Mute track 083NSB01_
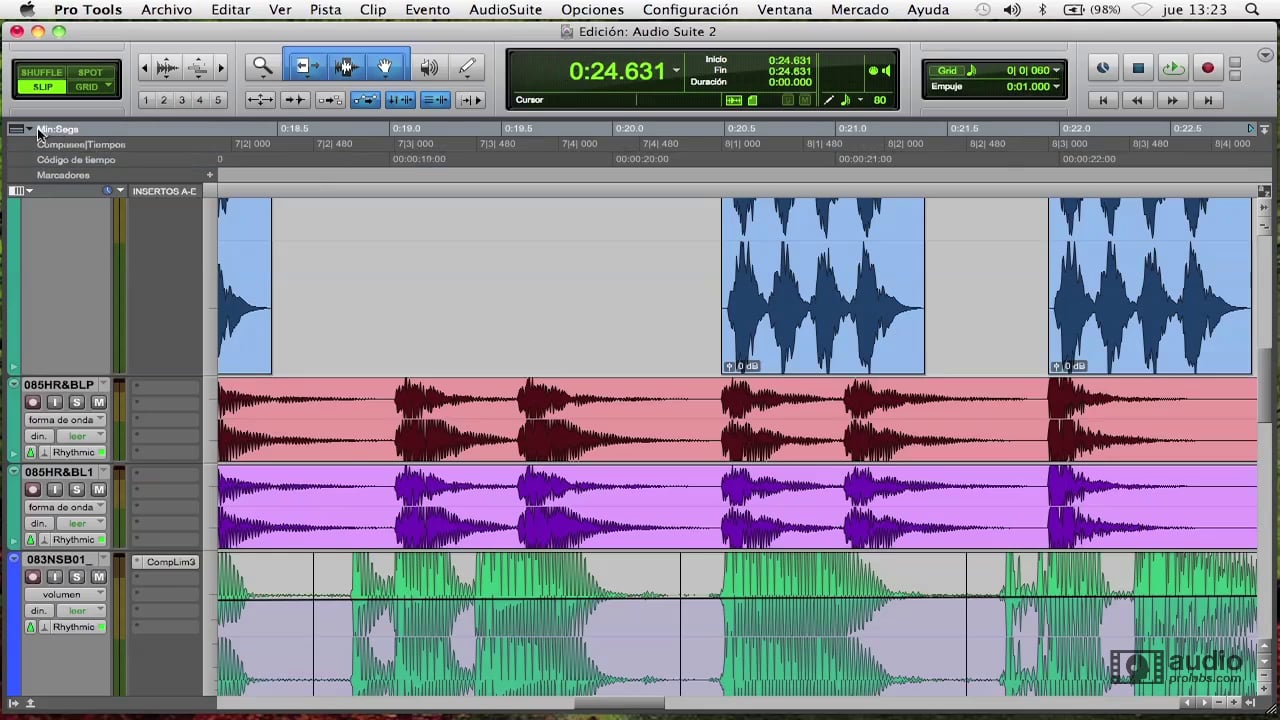This screenshot has width=1280, height=720. click(99, 577)
